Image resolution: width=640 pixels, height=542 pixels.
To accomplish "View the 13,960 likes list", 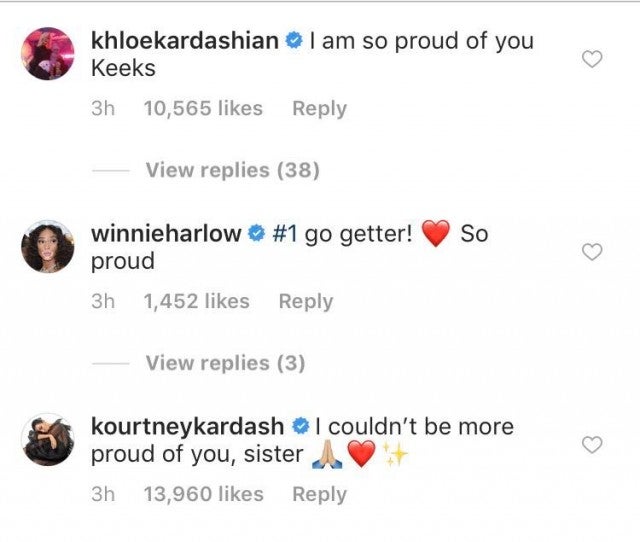I will (203, 494).
